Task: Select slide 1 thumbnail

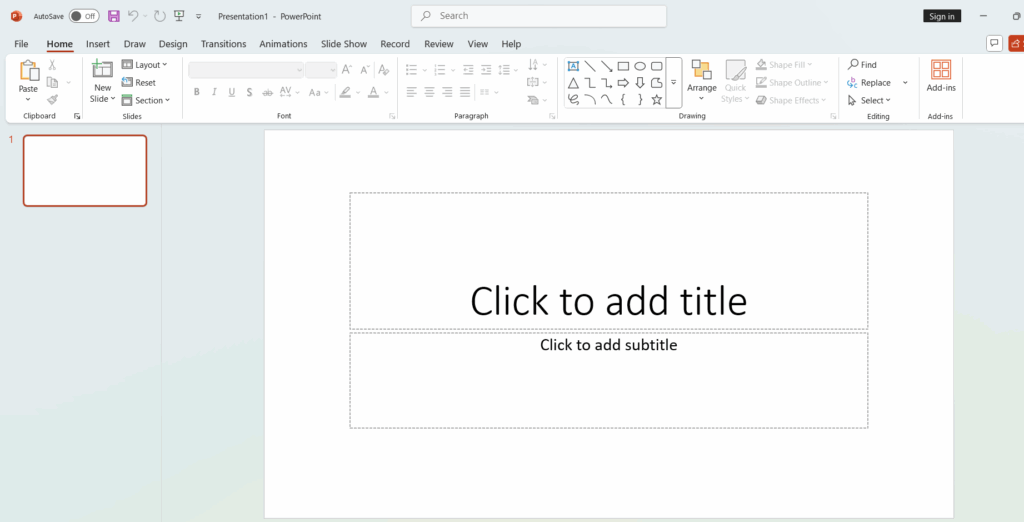Action: (85, 171)
